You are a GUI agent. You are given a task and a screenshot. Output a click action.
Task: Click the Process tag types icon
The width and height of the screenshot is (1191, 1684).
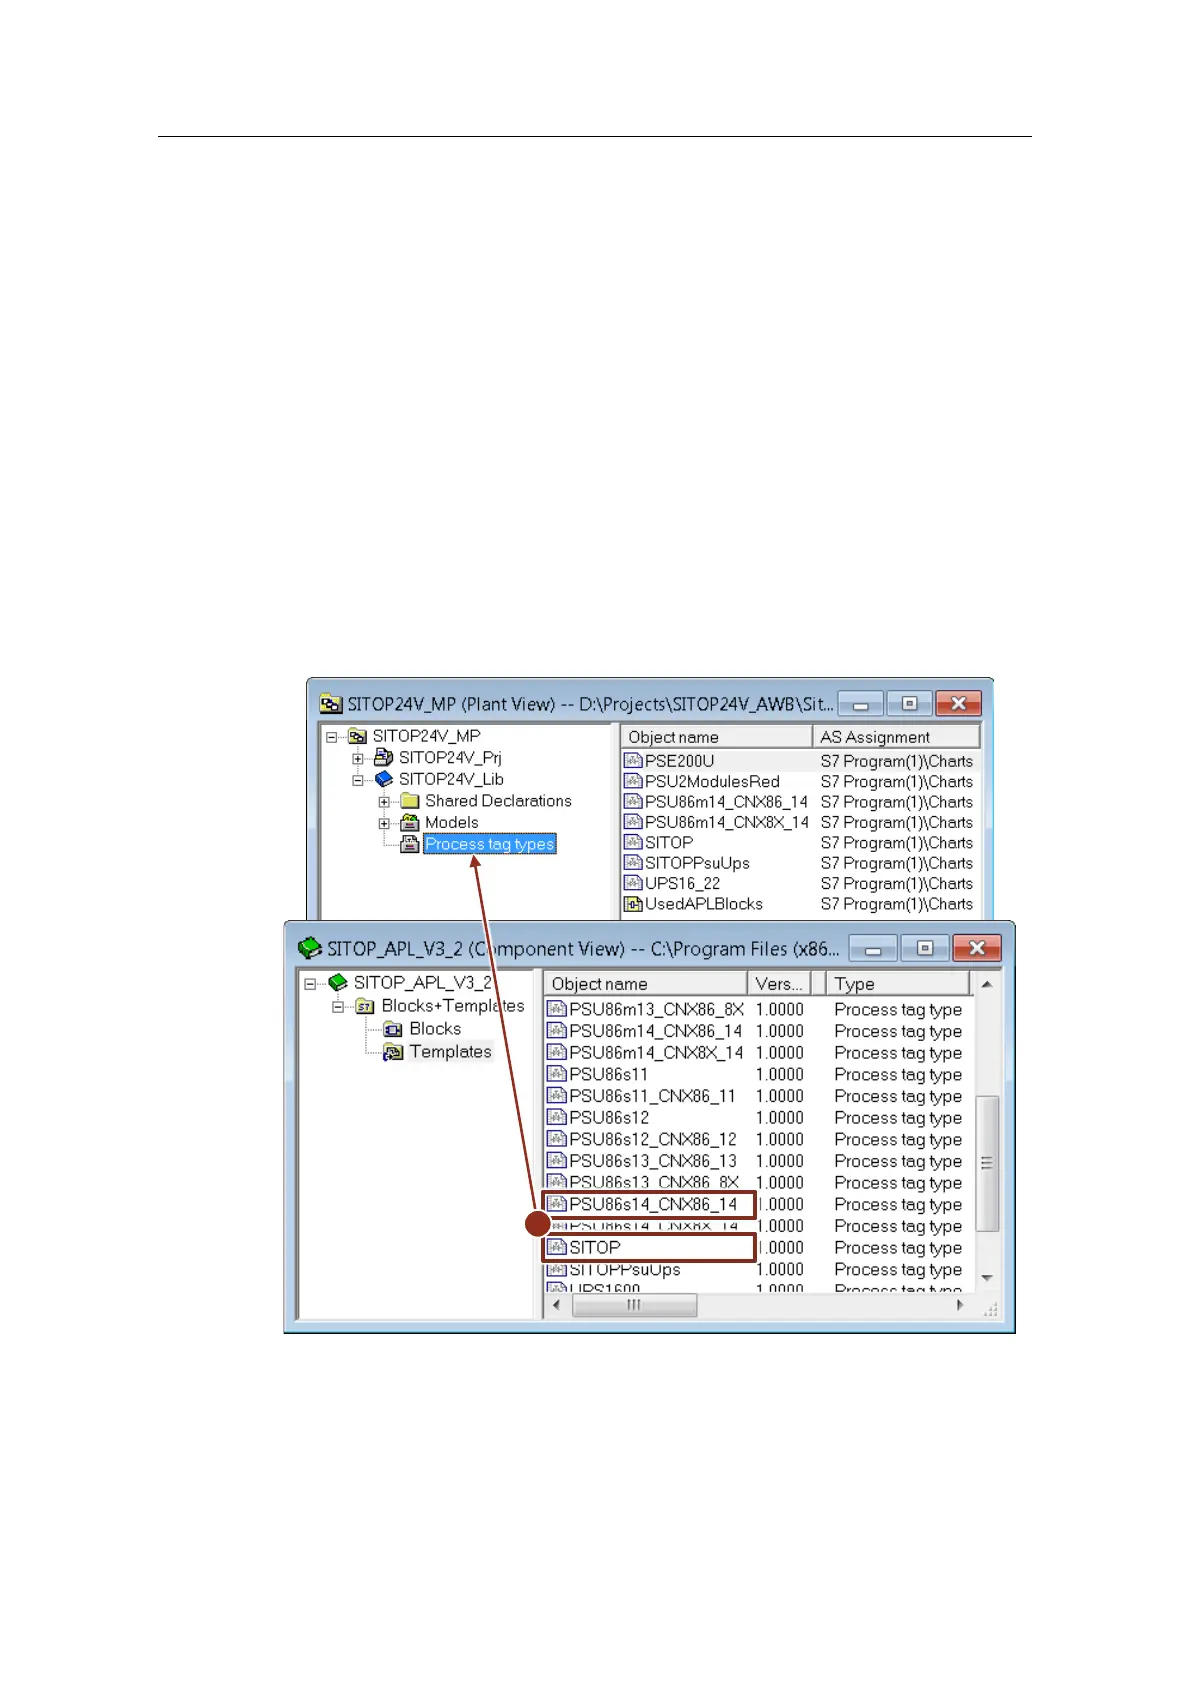pyautogui.click(x=409, y=844)
